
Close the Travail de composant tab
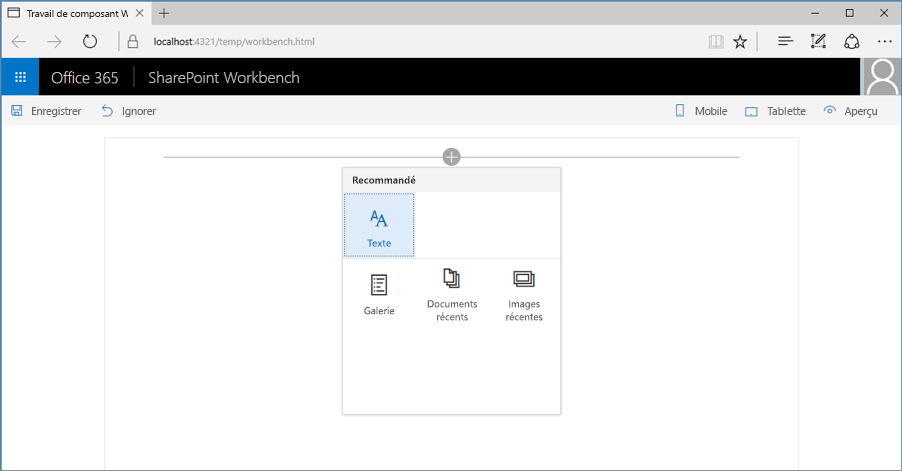(139, 13)
